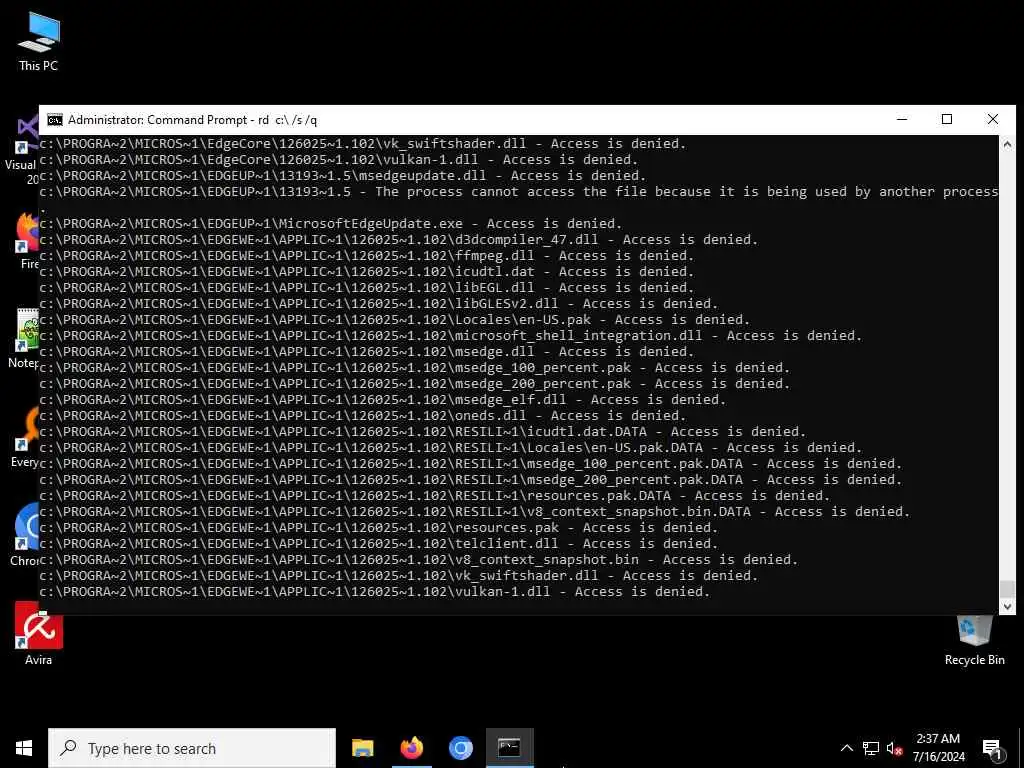Click the line with msedge_elf.dll
1024x768 pixels.
coord(383,400)
